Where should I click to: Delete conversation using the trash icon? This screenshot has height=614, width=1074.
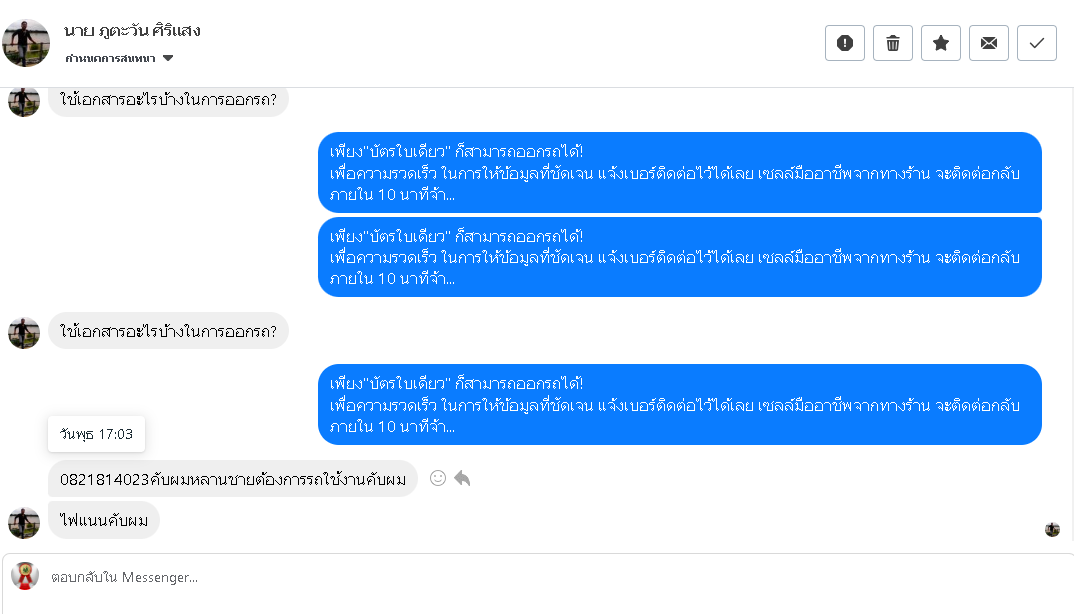pyautogui.click(x=893, y=43)
